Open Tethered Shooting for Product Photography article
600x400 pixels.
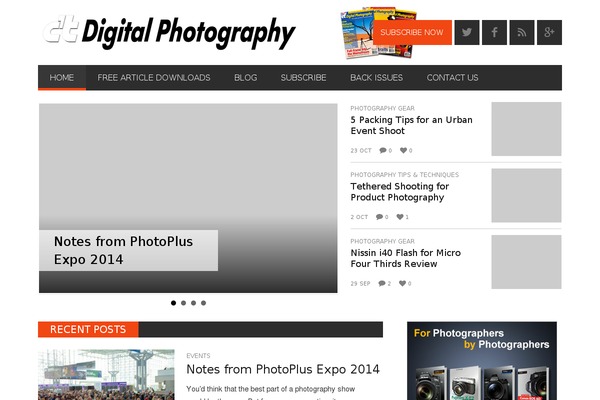click(399, 192)
